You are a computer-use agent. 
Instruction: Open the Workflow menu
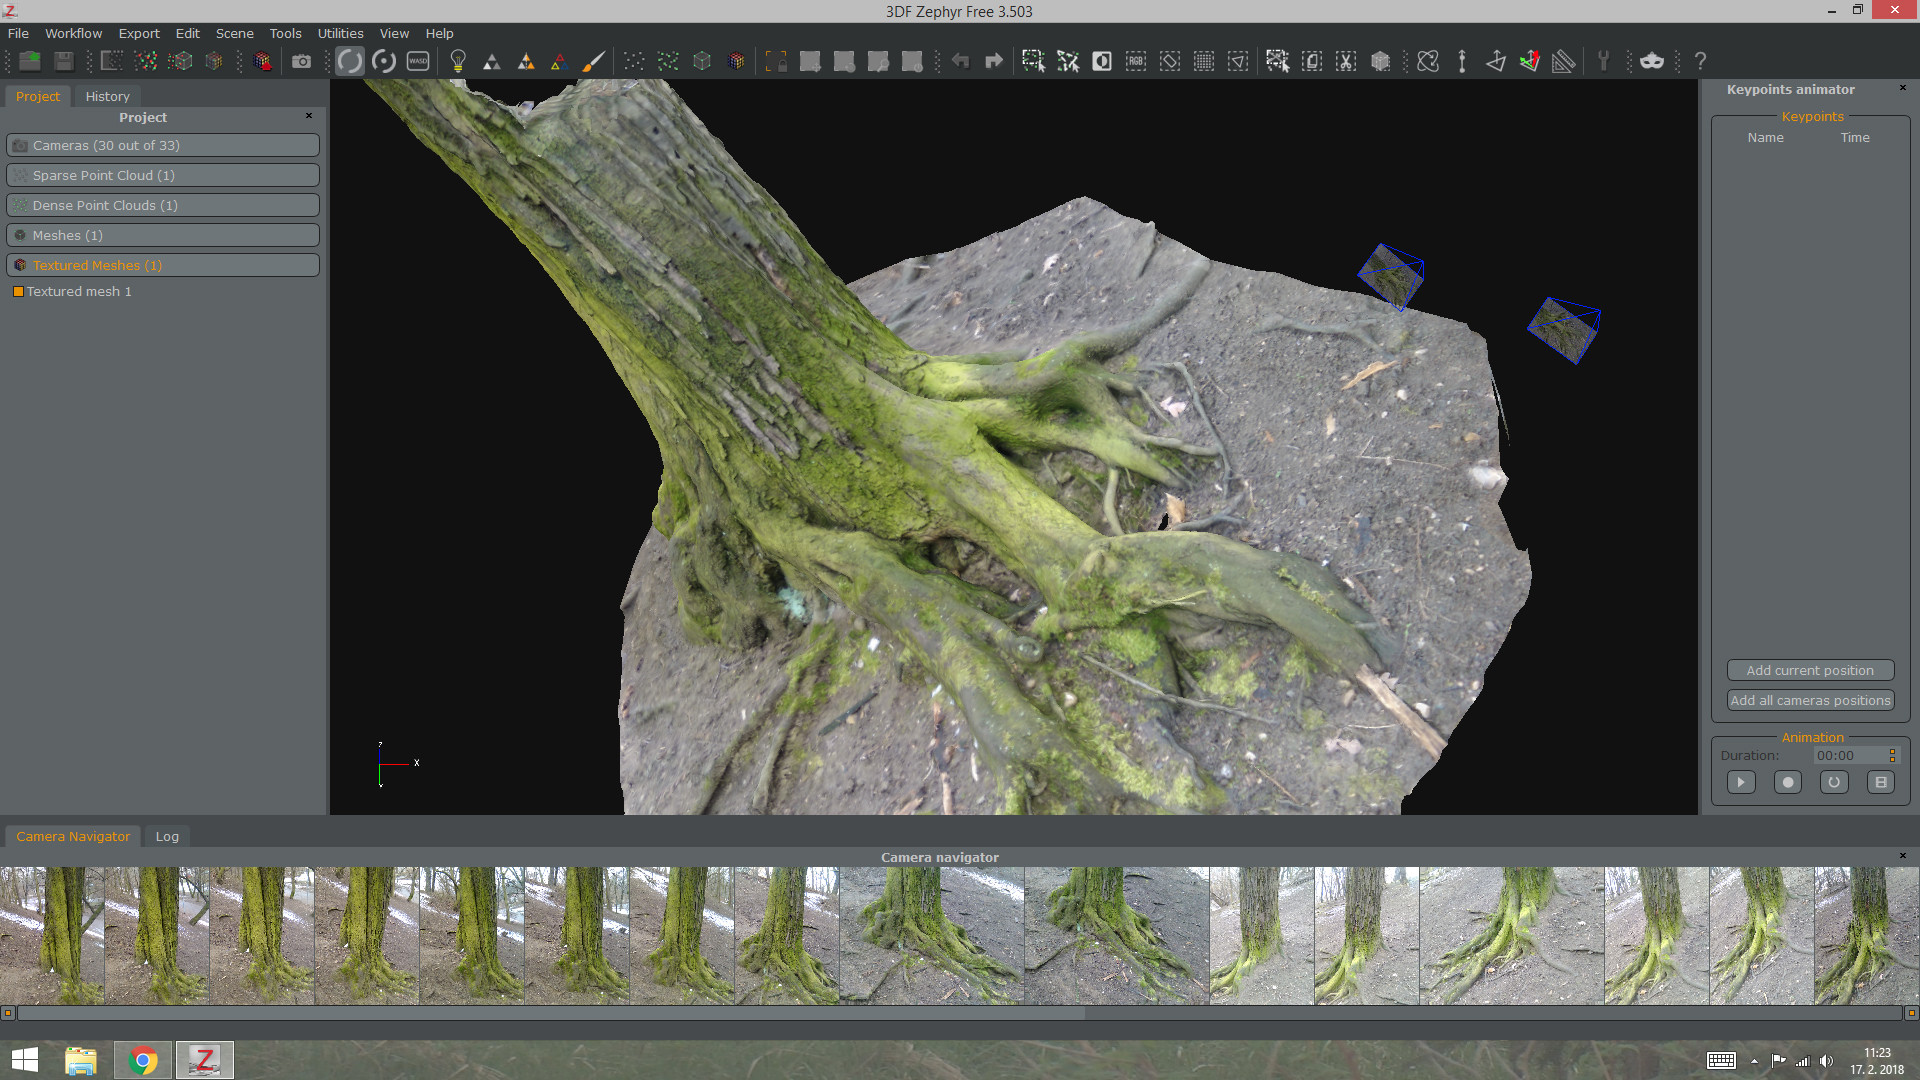pos(73,33)
